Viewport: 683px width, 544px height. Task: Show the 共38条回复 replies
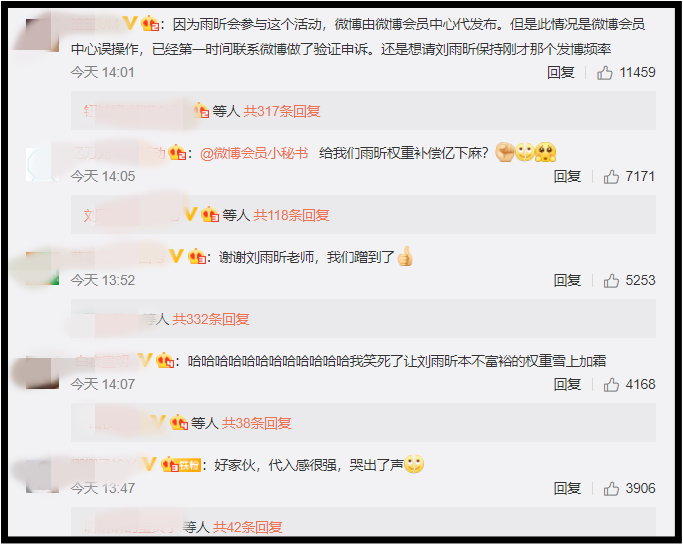point(257,423)
